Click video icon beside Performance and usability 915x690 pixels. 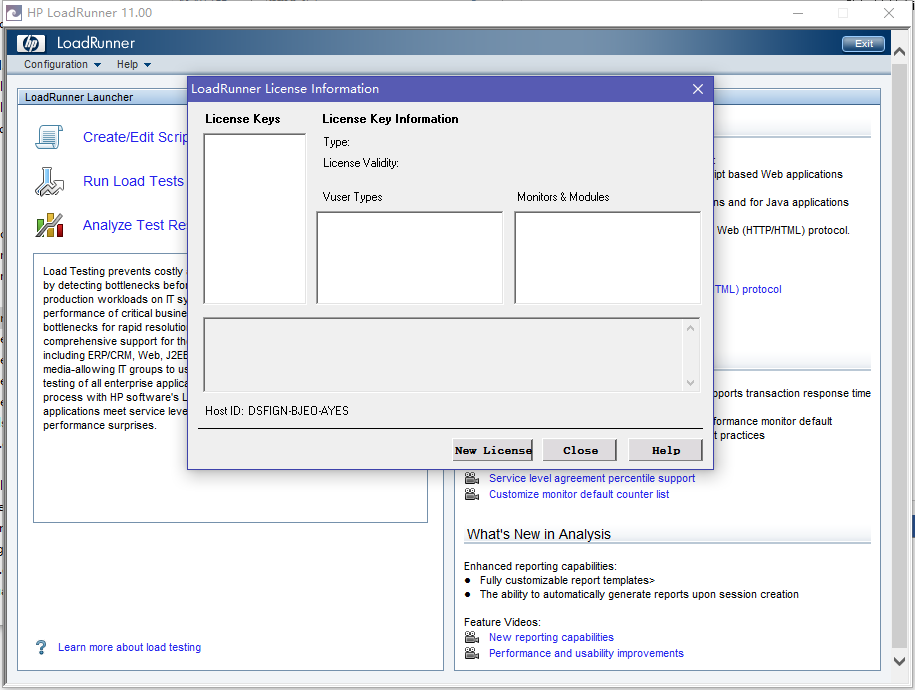pos(472,653)
